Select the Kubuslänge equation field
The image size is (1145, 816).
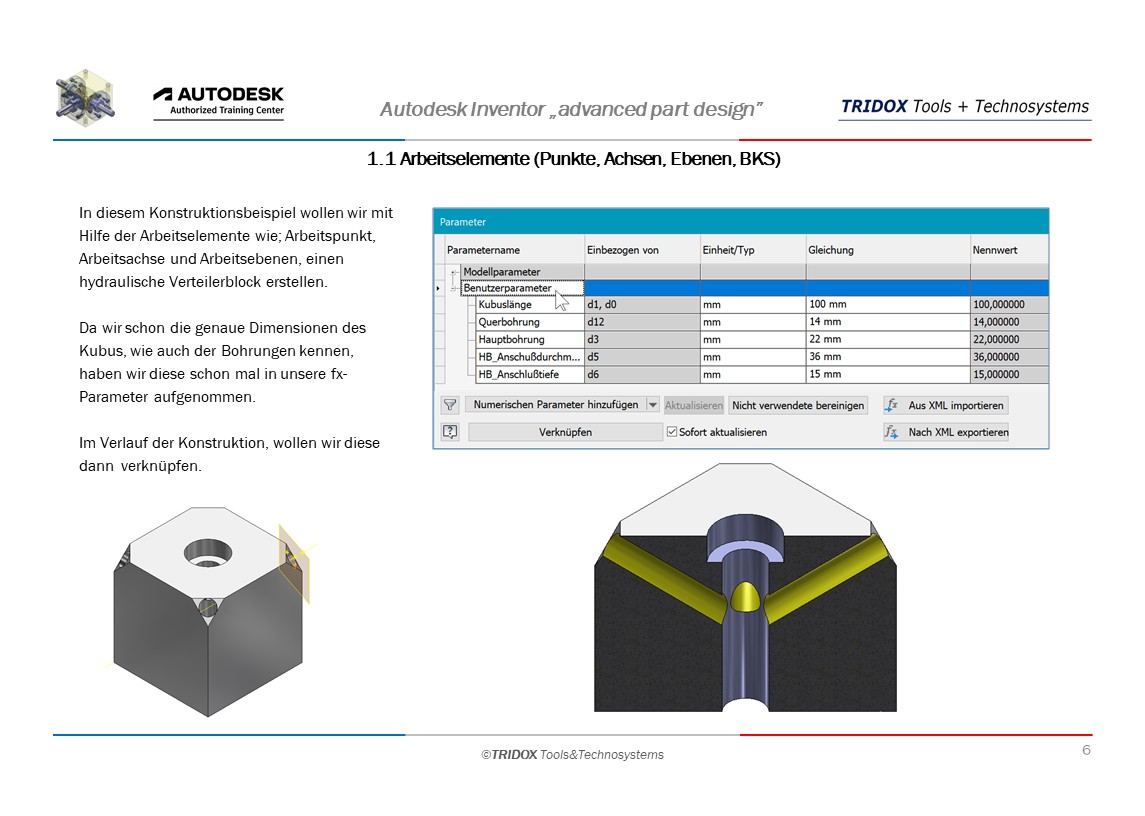886,305
